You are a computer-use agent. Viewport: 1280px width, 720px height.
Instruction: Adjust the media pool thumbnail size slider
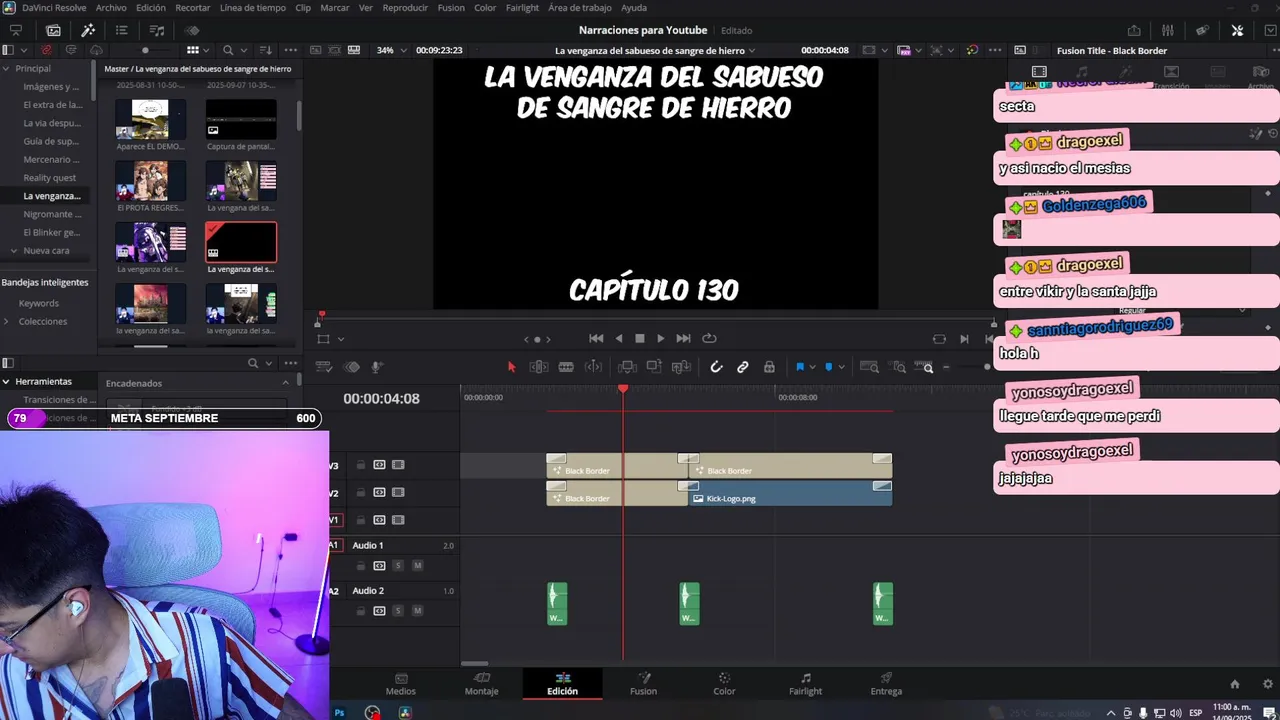pyautogui.click(x=145, y=50)
